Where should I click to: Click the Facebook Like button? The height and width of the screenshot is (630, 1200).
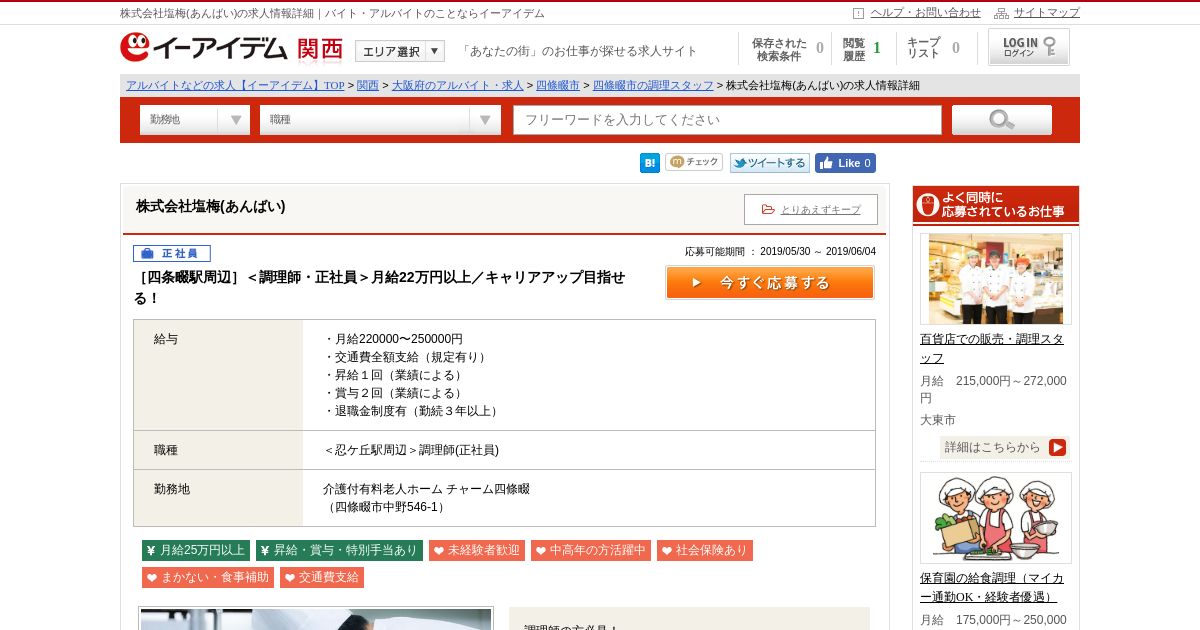click(845, 163)
